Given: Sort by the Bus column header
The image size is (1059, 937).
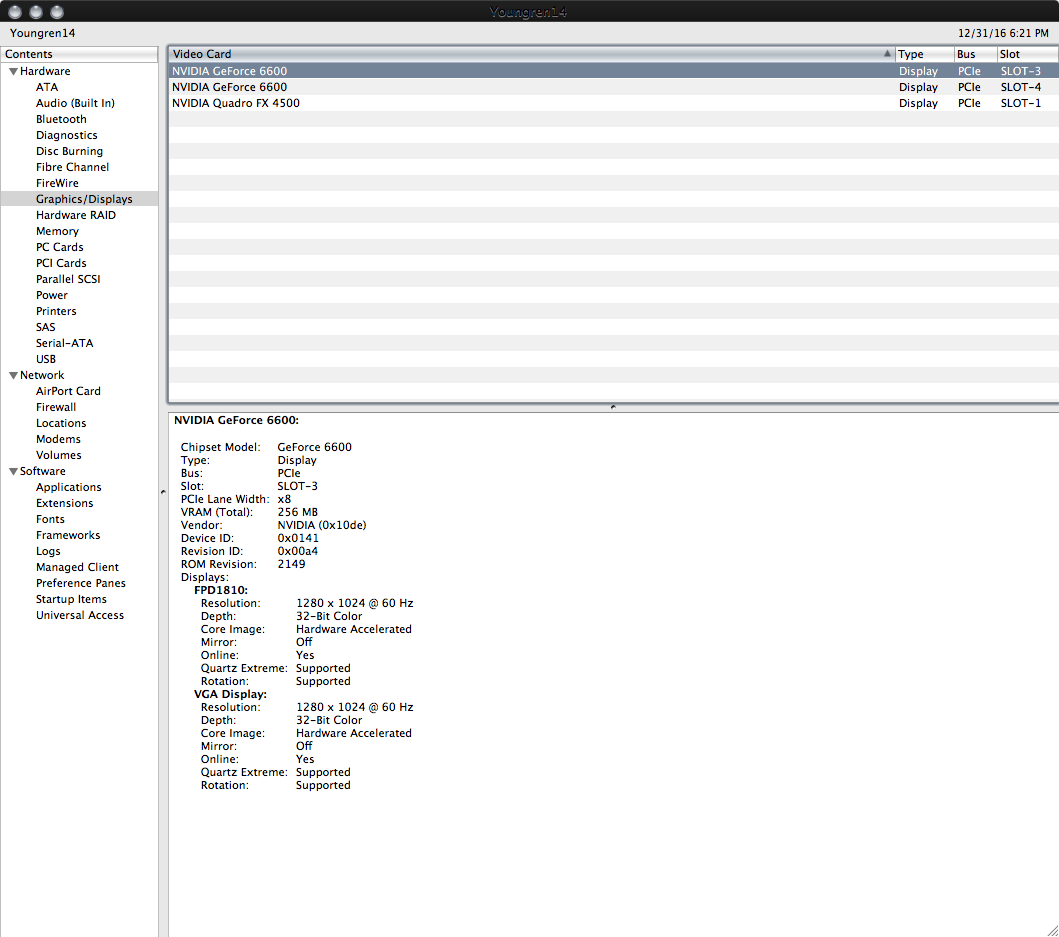Looking at the screenshot, I should click(x=975, y=54).
